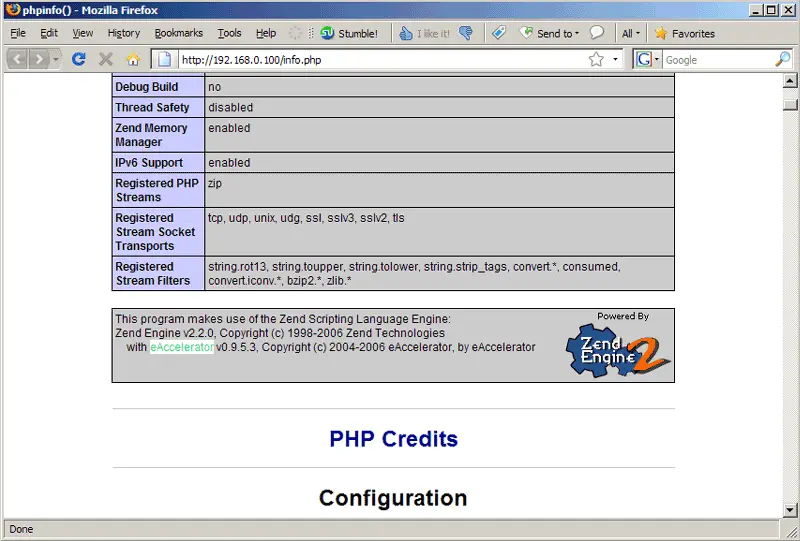This screenshot has height=541, width=800.
Task: Bookmark this page with the star icon
Action: click(596, 60)
